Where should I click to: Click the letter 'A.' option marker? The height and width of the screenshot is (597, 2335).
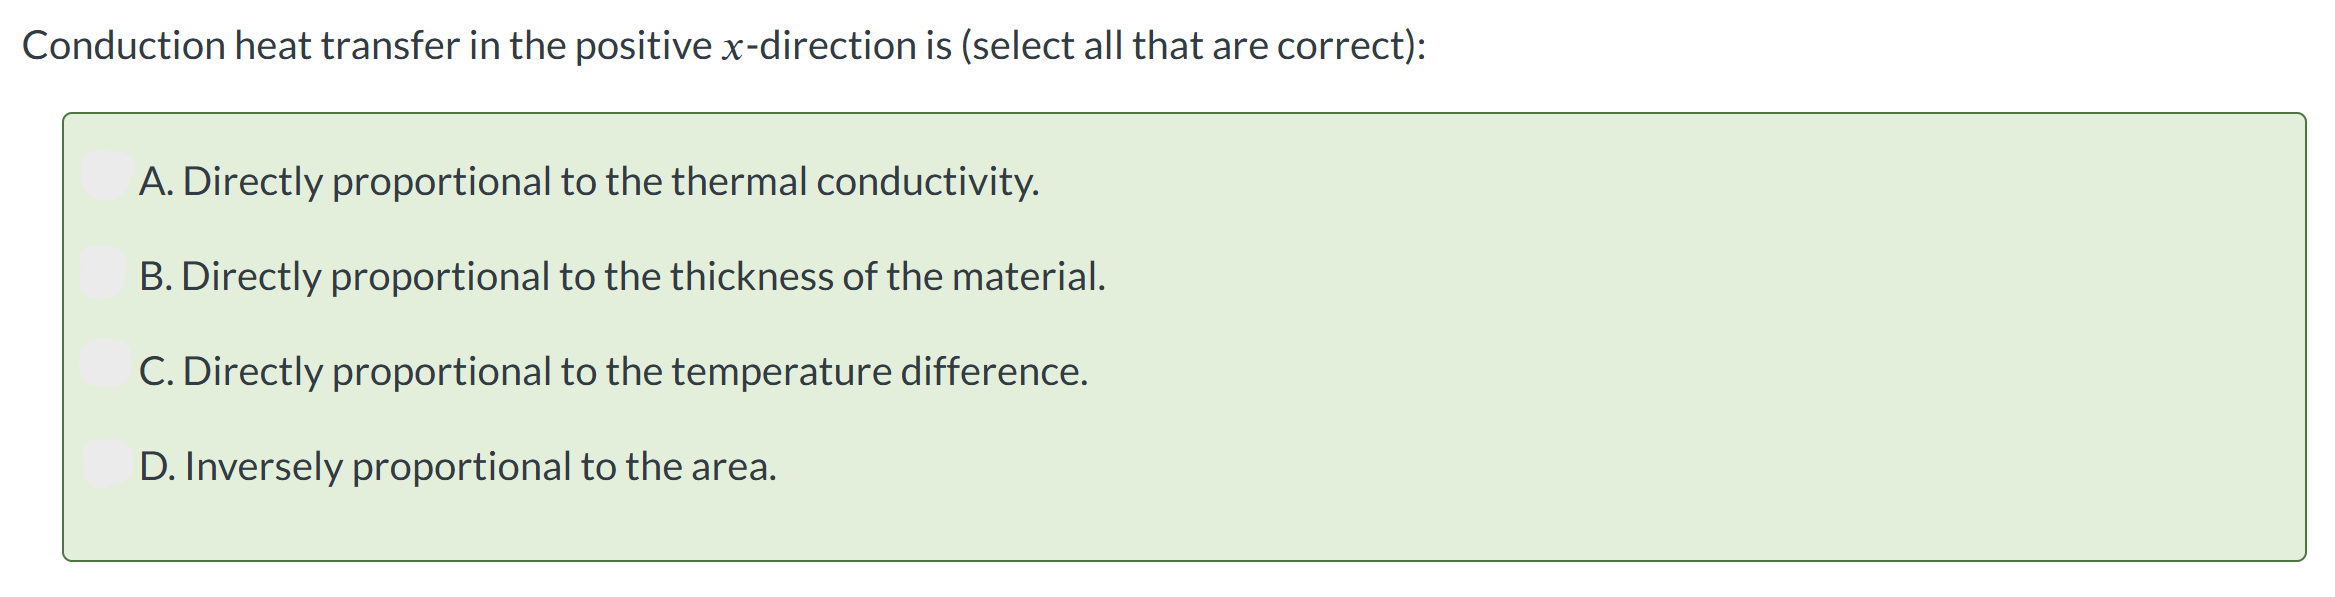[x=156, y=182]
